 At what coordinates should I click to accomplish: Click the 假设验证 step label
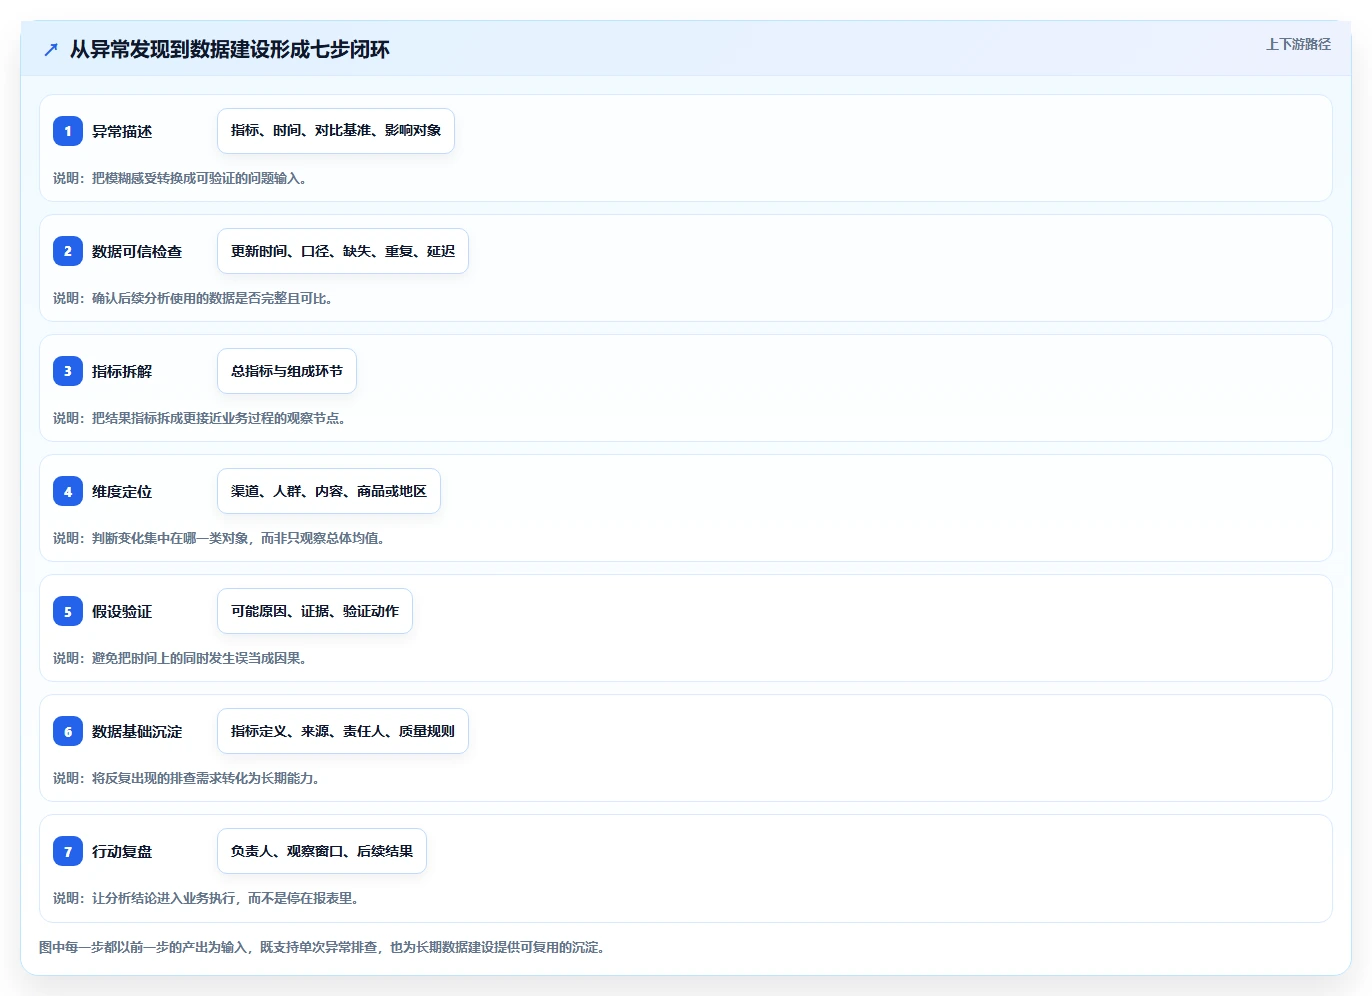pos(122,611)
